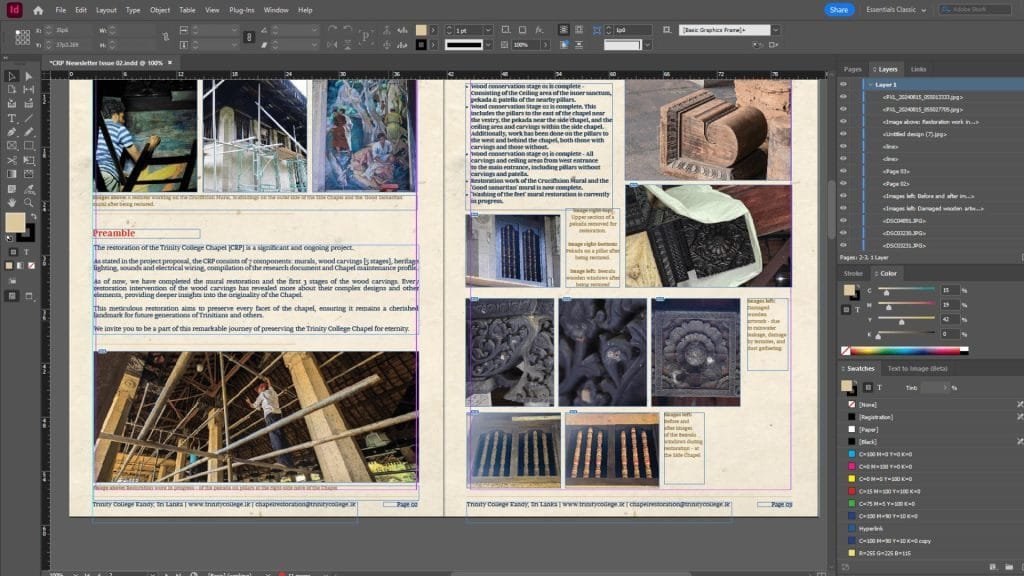
Task: Switch to the Links panel tab
Action: (x=918, y=69)
